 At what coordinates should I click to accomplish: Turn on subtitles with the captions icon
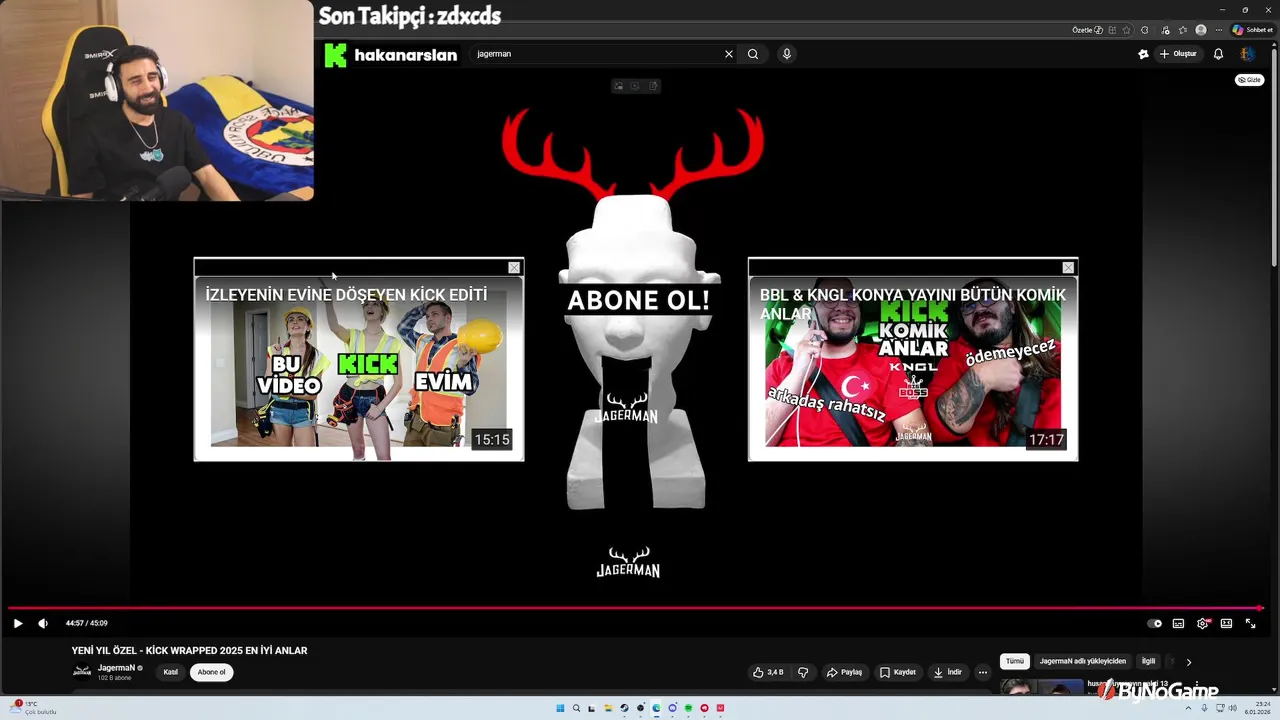pyautogui.click(x=1178, y=623)
